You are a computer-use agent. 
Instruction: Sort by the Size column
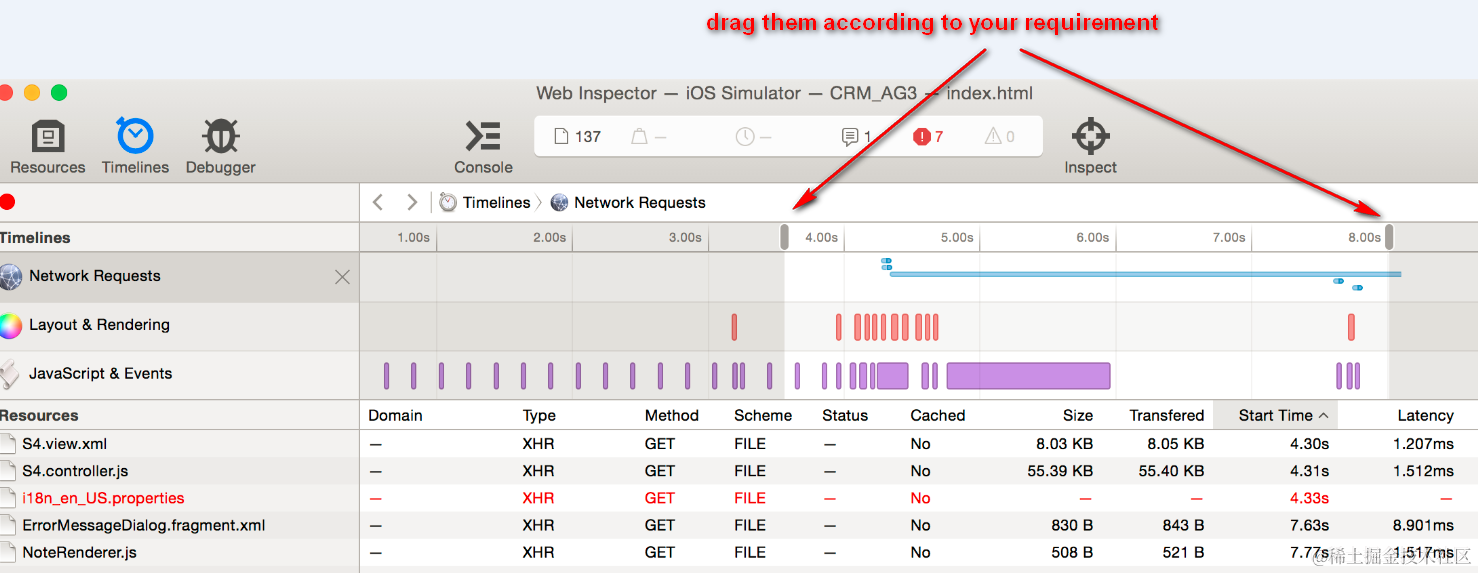[x=1078, y=415]
